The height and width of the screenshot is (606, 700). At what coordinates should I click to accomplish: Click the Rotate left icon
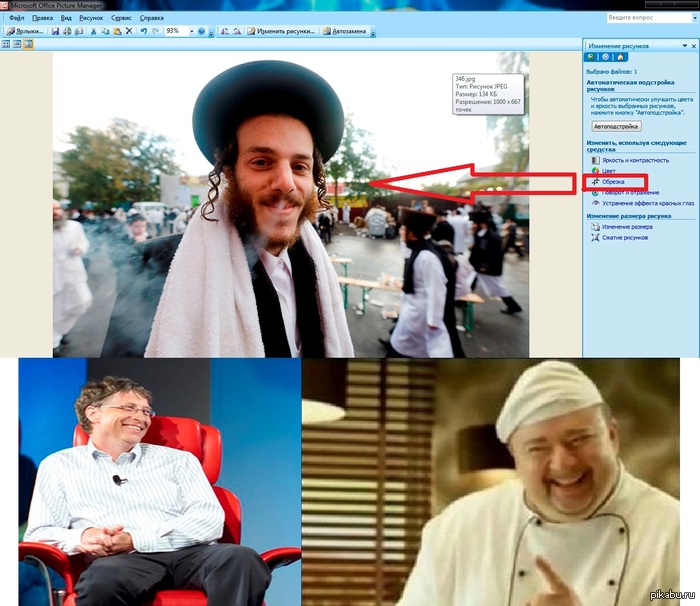coord(225,31)
